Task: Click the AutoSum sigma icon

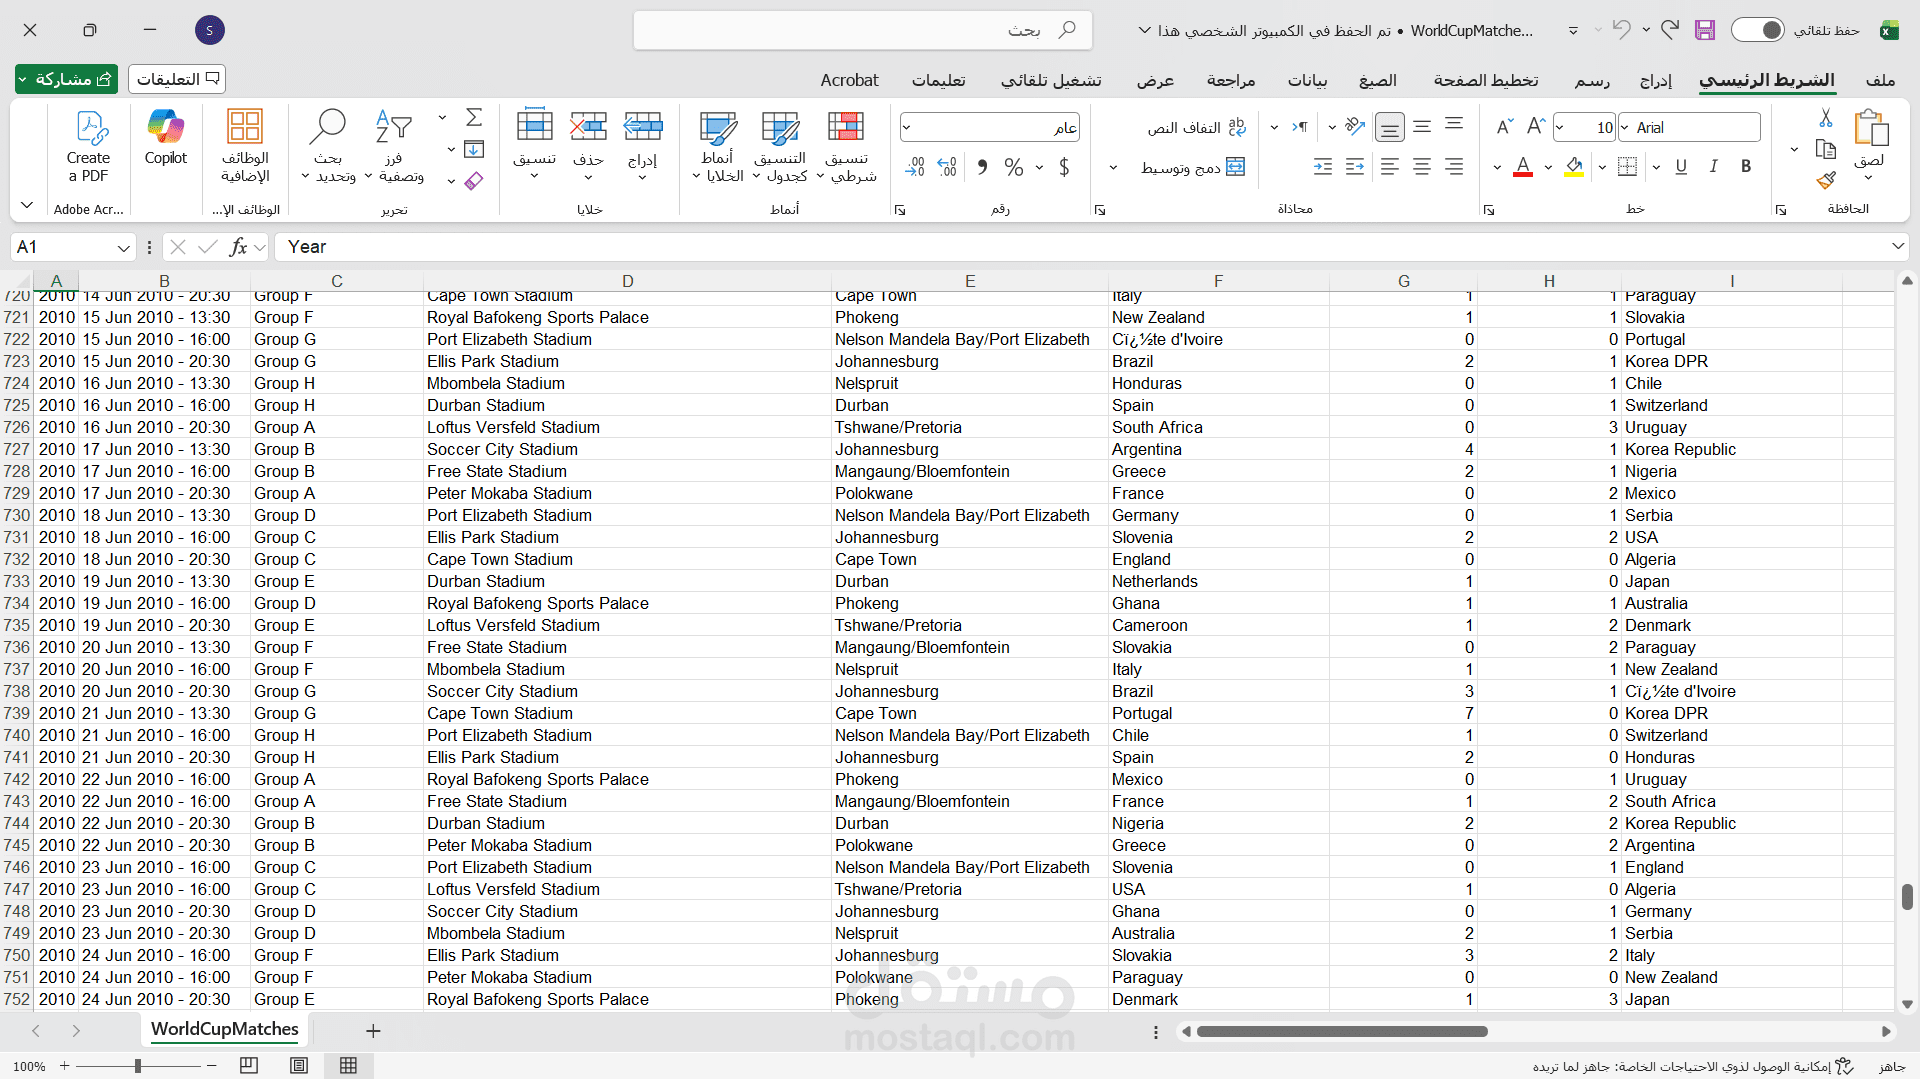Action: click(x=474, y=117)
